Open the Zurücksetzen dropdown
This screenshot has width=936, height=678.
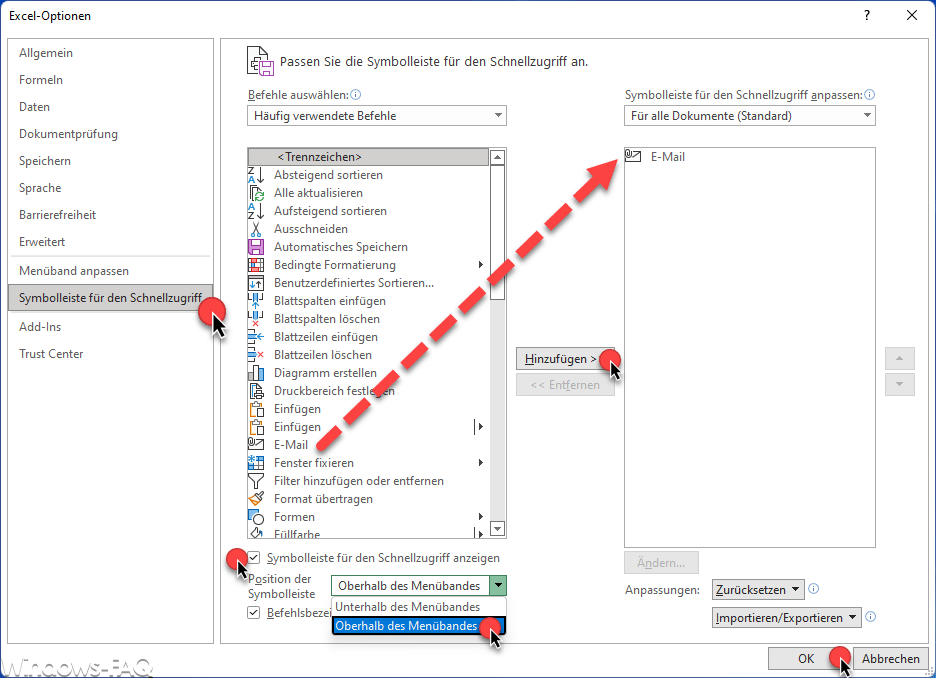click(758, 590)
